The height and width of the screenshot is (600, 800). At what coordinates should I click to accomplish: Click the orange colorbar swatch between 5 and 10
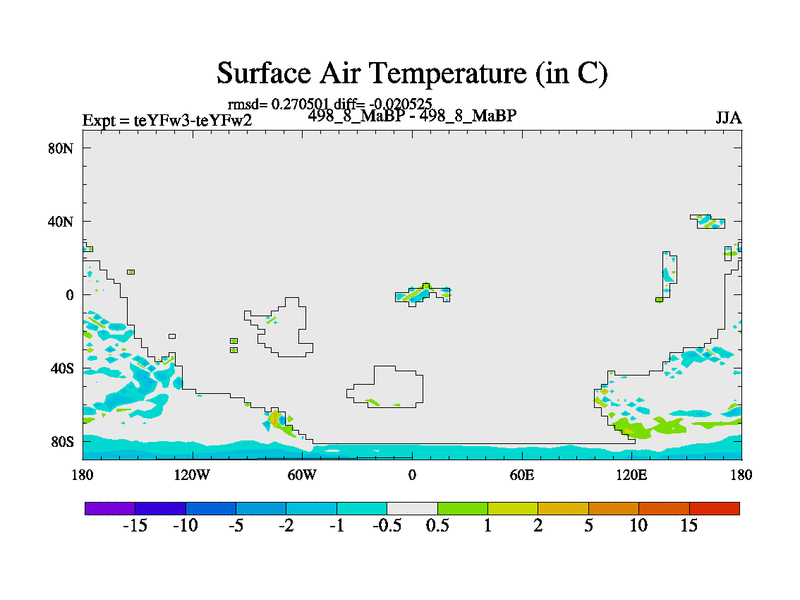click(613, 508)
